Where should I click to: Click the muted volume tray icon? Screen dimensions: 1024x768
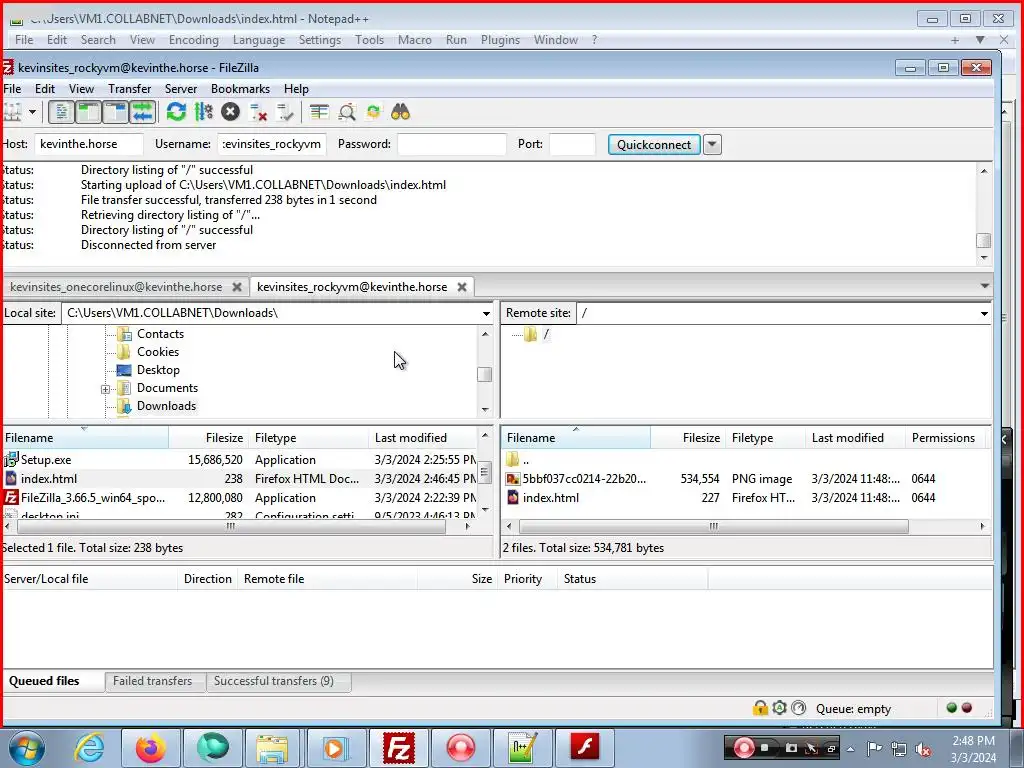tap(922, 749)
